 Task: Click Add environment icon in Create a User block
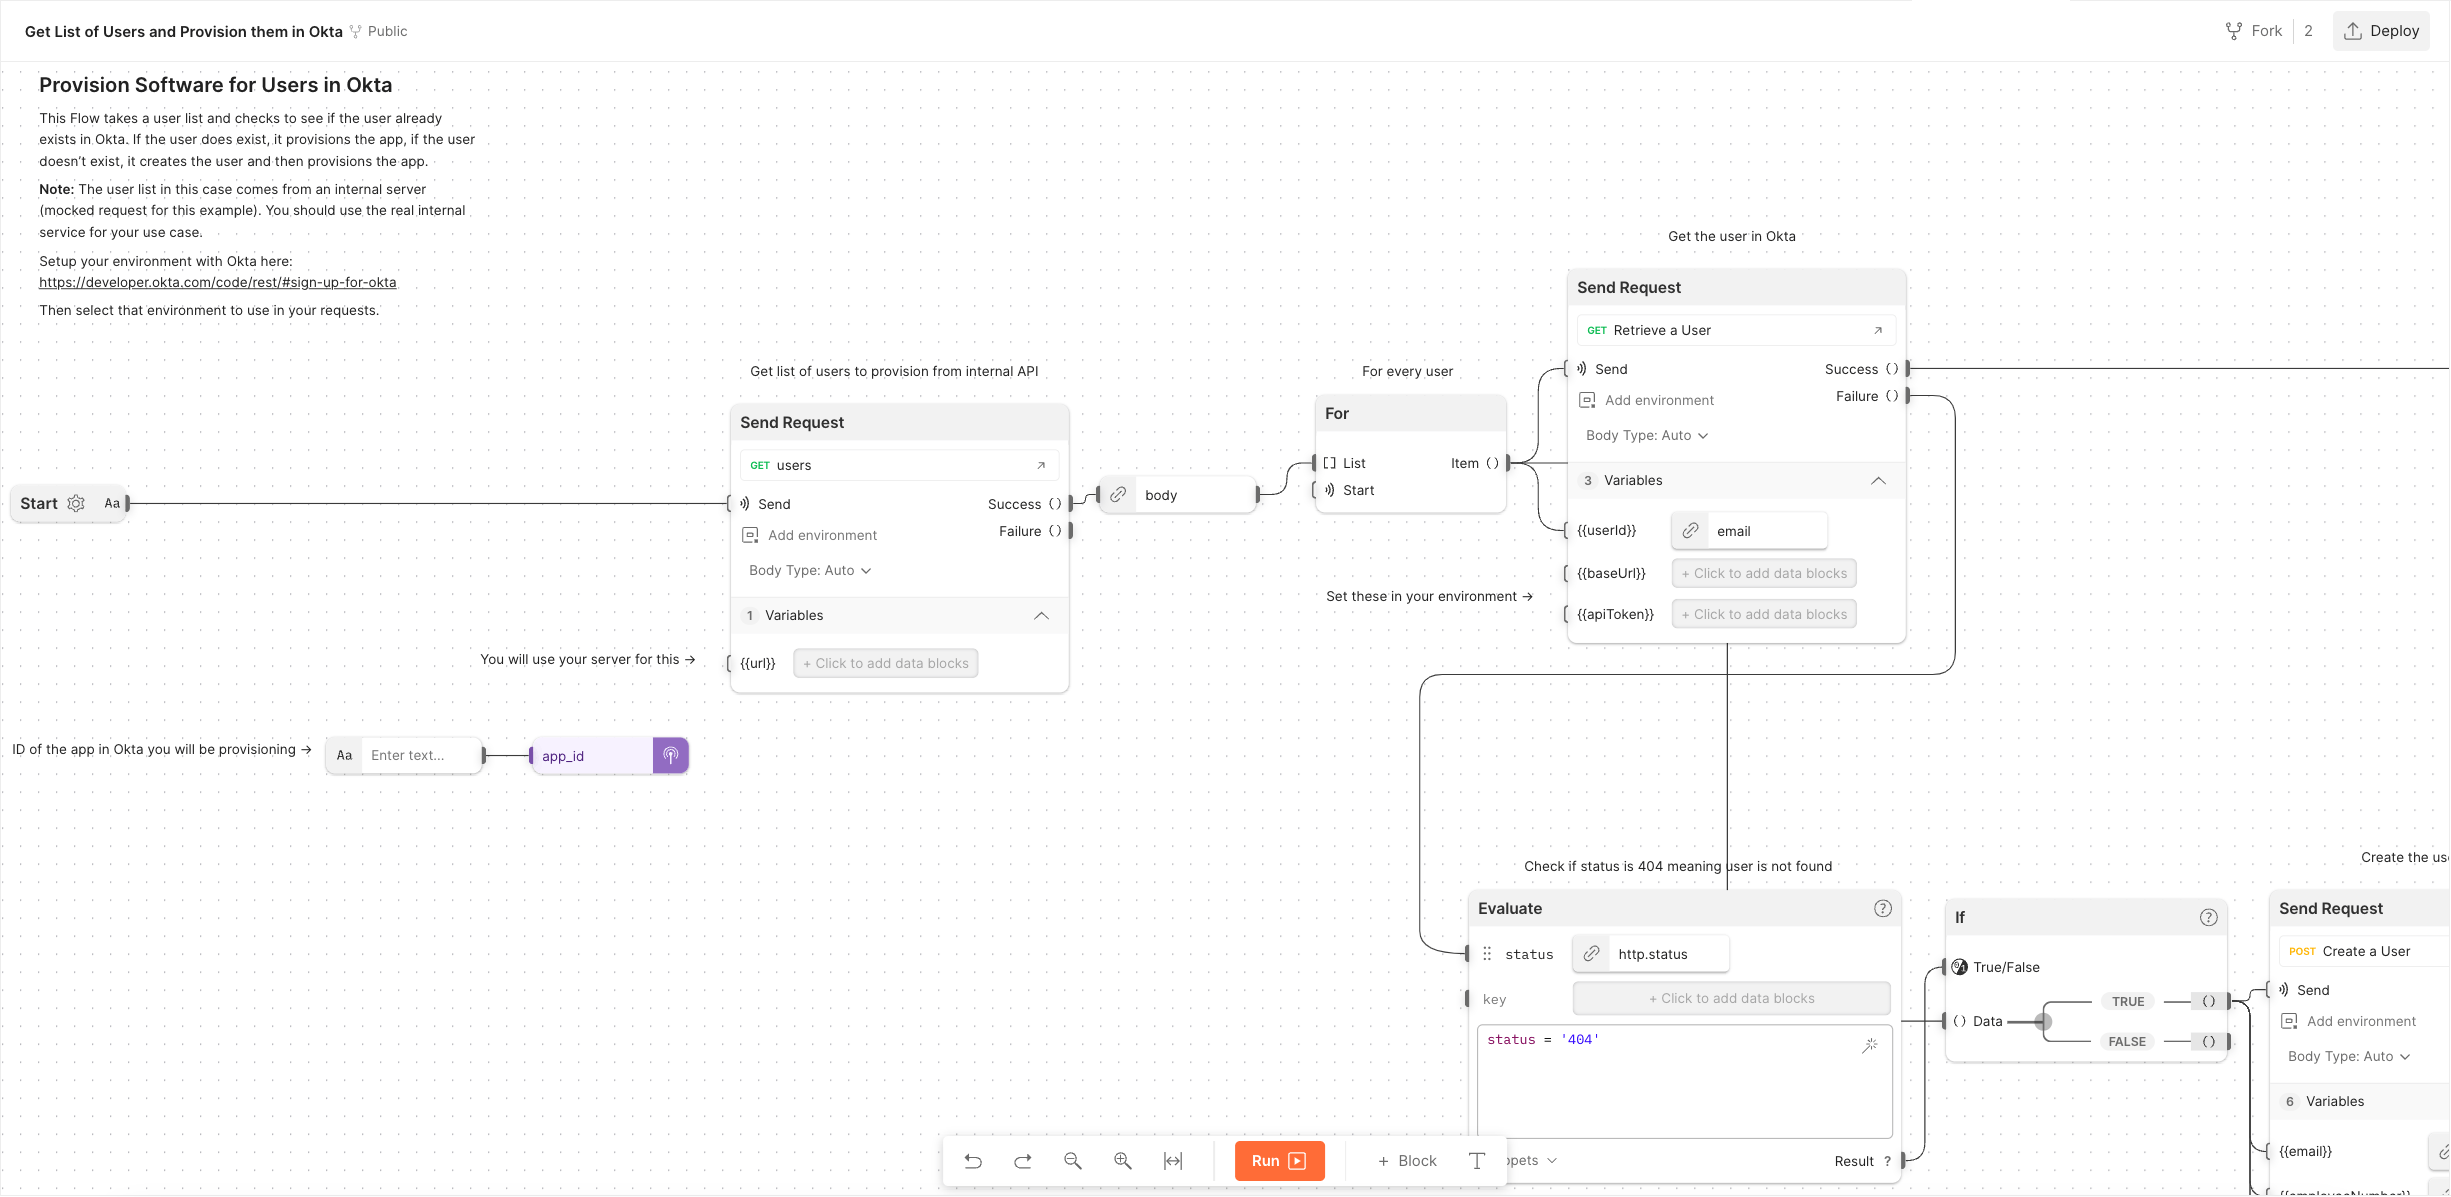pyautogui.click(x=2289, y=1022)
